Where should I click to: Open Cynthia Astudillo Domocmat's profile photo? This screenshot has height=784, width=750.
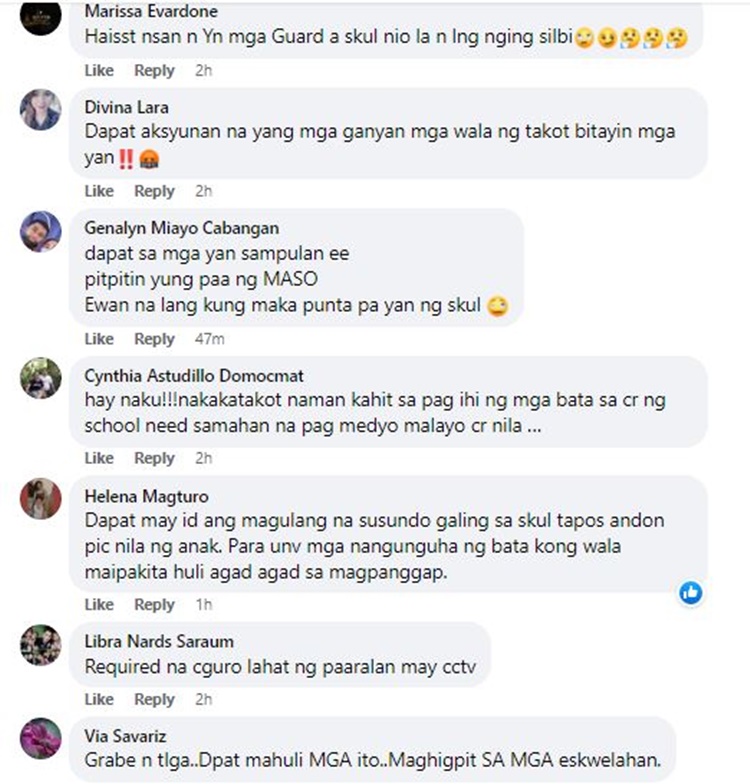tap(40, 378)
